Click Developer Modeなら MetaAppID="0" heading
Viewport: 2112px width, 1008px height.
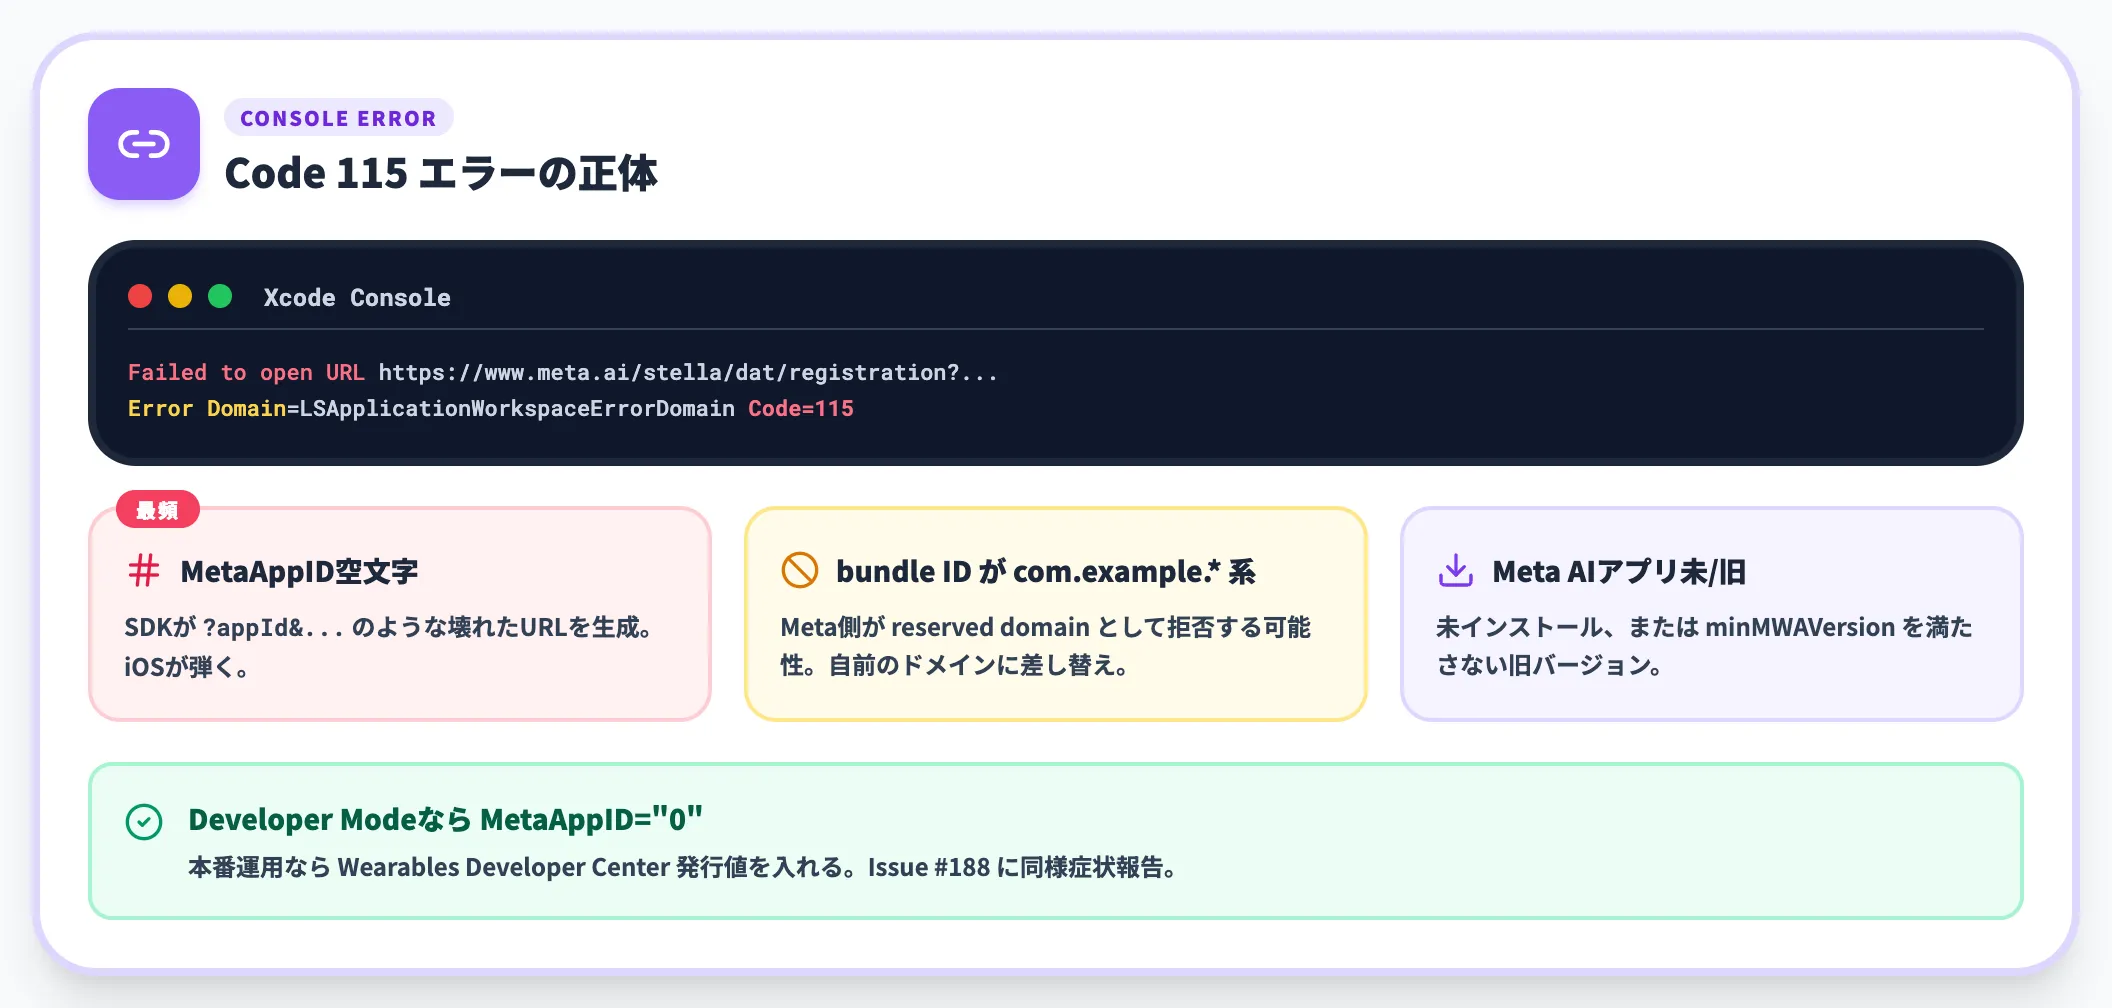click(445, 819)
